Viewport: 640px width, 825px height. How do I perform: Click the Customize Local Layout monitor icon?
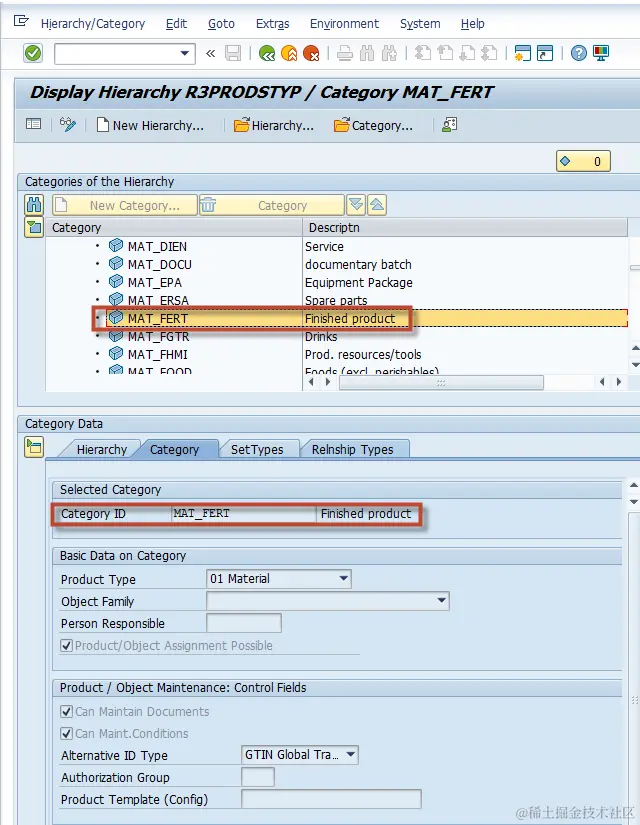point(601,53)
